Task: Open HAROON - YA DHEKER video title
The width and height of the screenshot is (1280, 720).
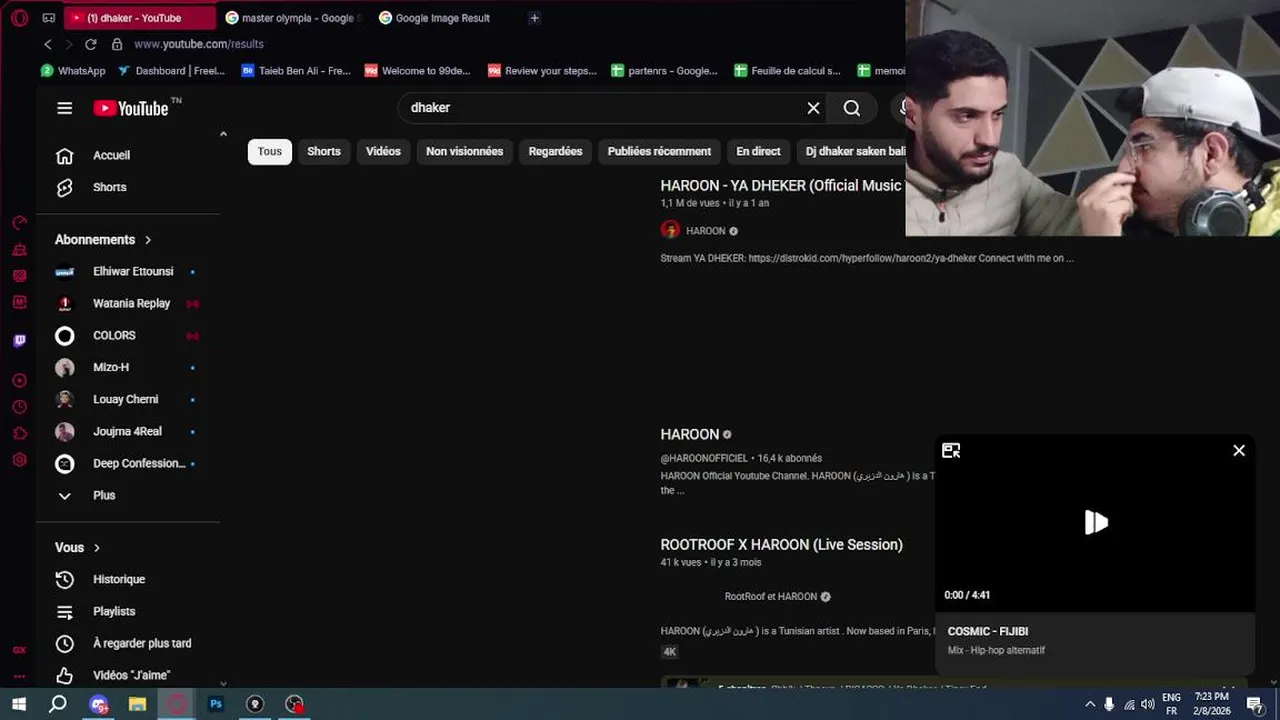Action: 781,185
